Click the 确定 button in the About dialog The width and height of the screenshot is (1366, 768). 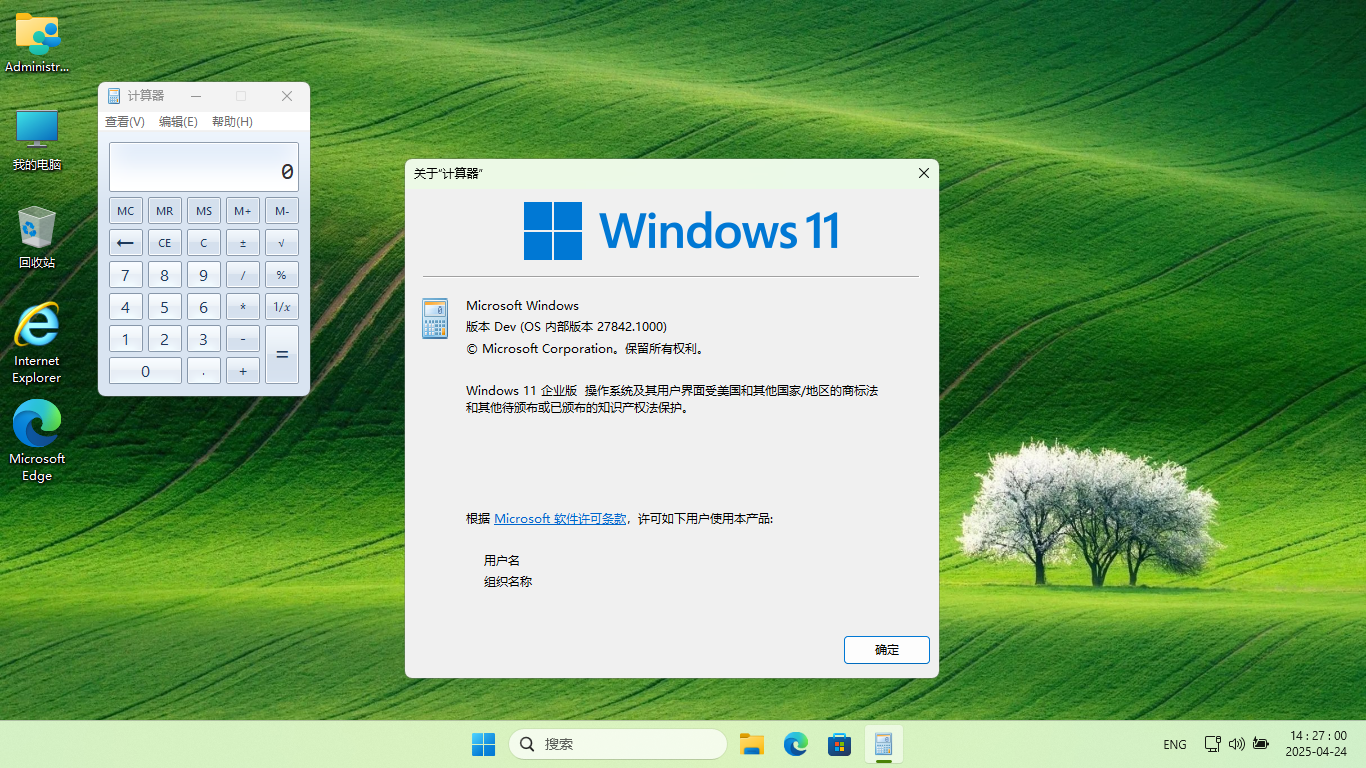[x=887, y=650]
